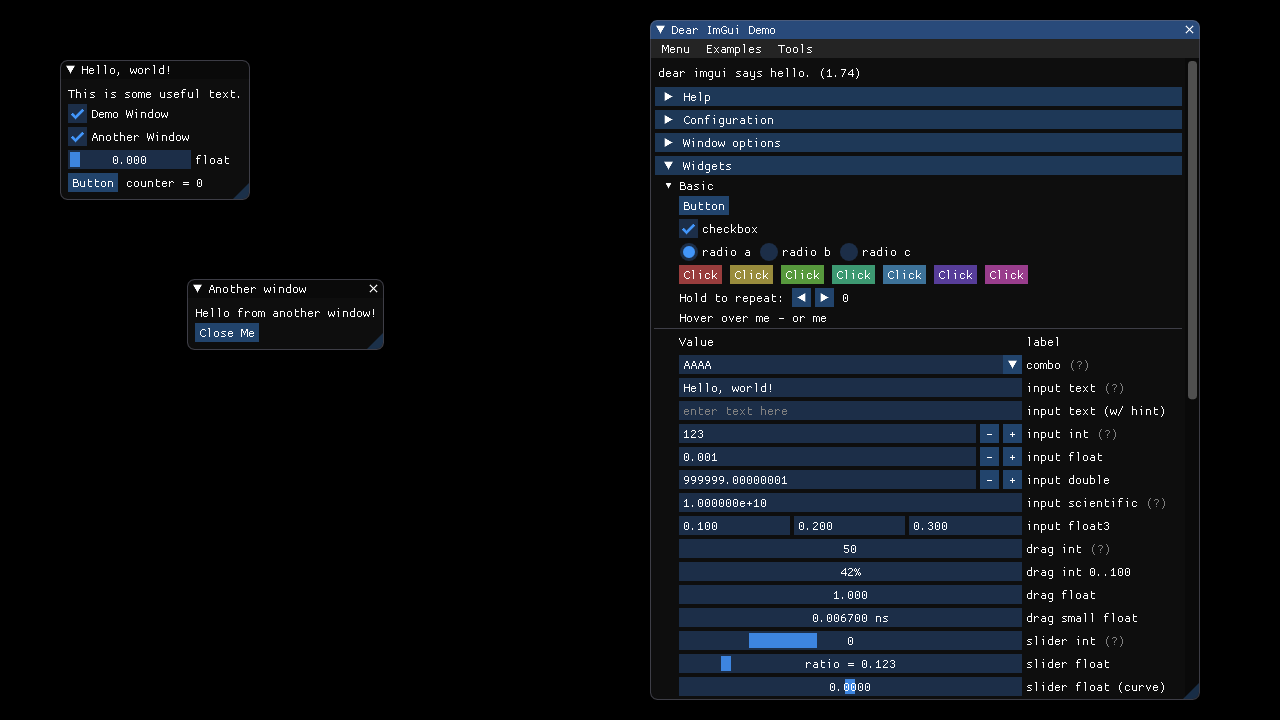
Task: Click the input scientific field
Action: (850, 503)
